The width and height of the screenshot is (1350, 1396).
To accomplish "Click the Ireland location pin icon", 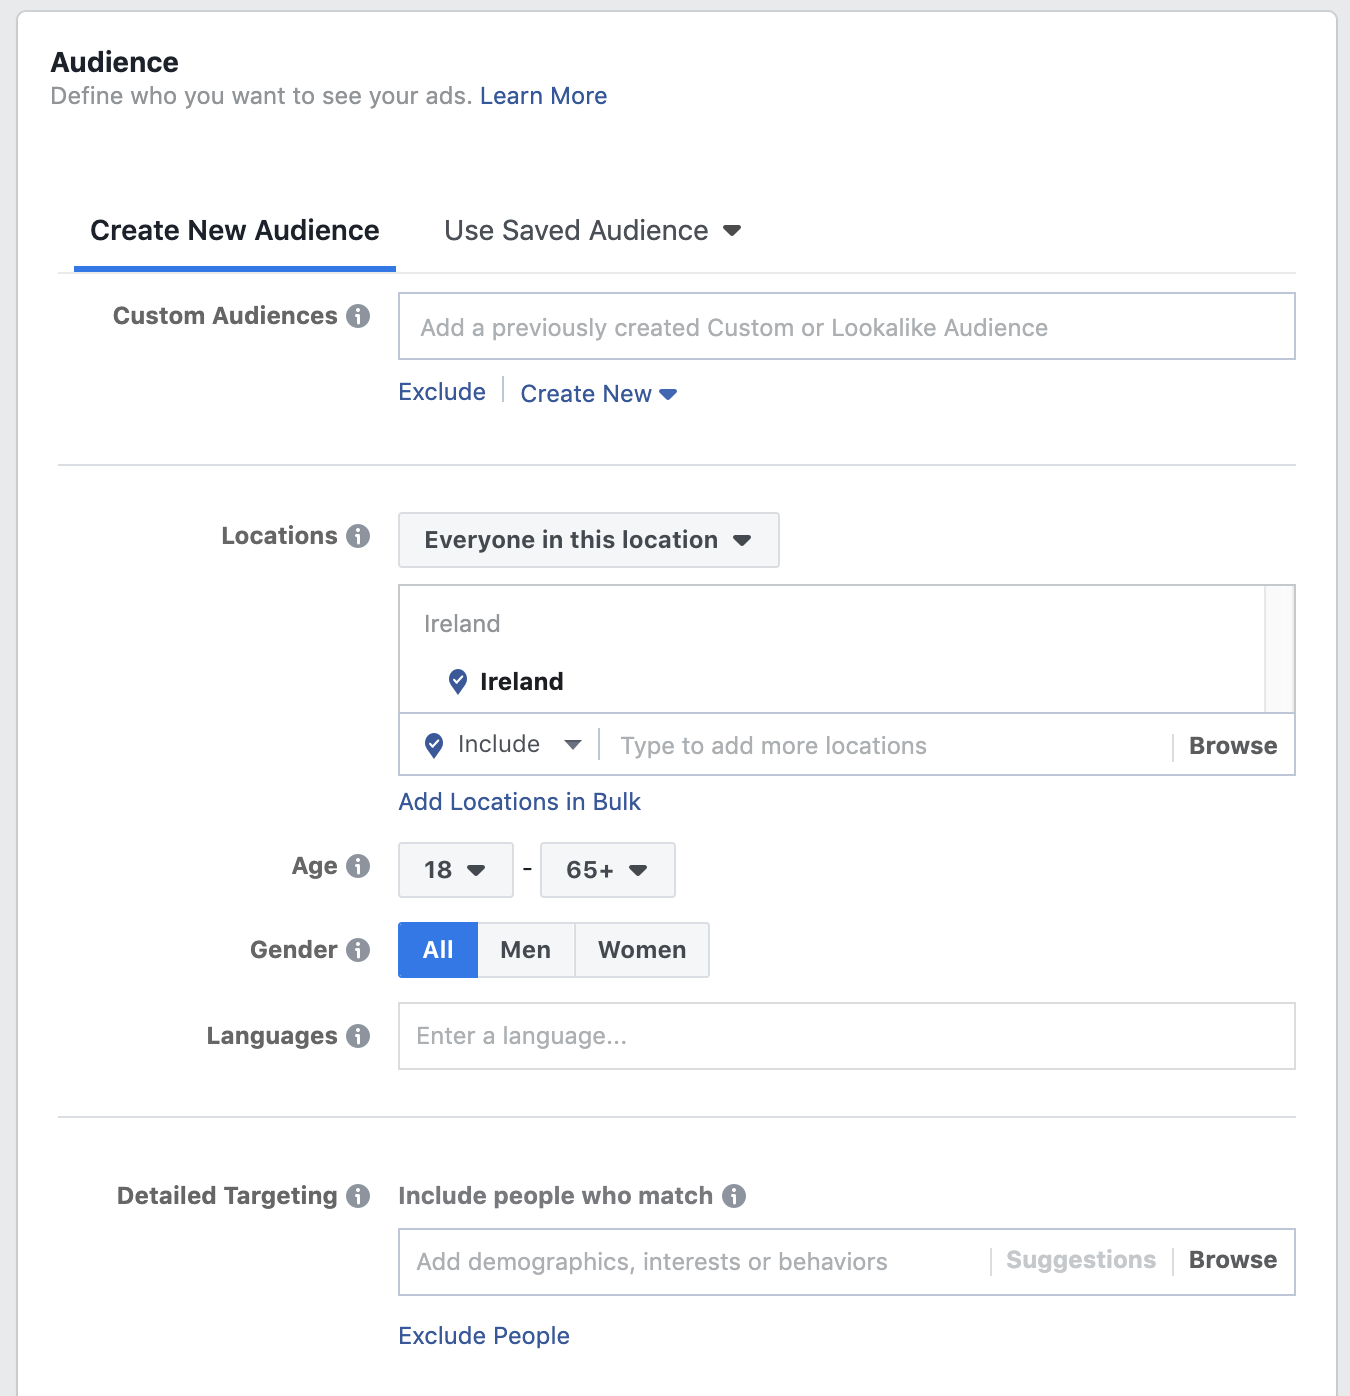I will click(458, 682).
